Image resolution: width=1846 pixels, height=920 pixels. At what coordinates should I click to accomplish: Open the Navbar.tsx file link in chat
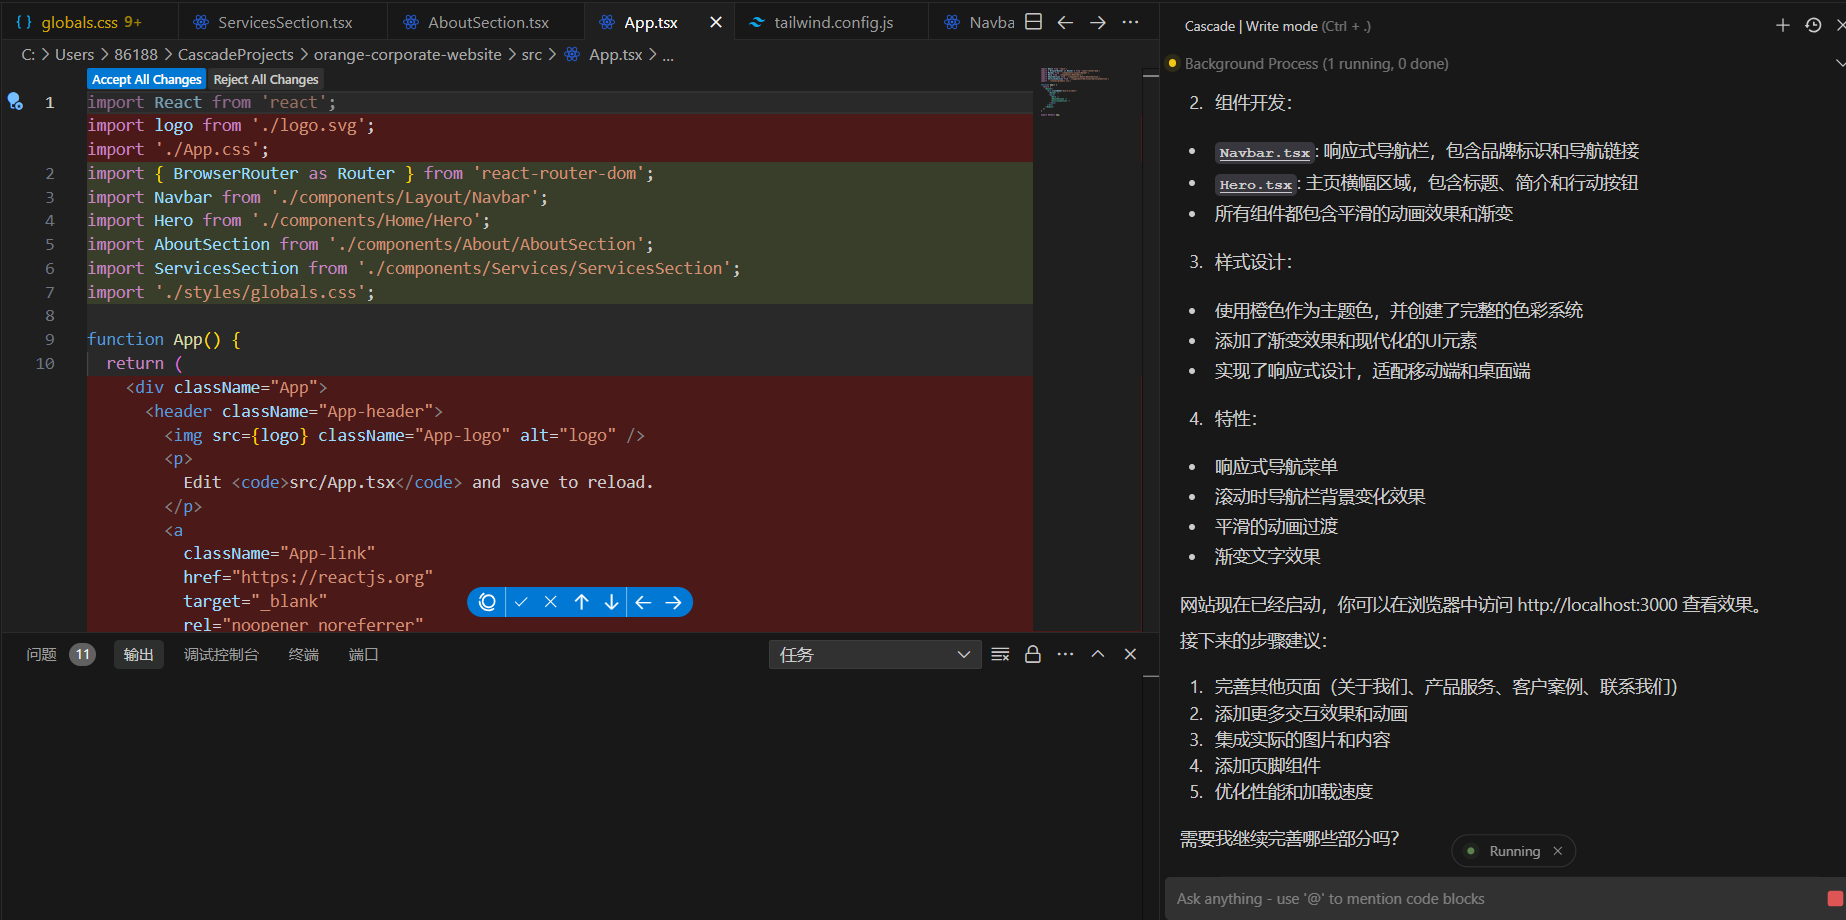(1264, 153)
